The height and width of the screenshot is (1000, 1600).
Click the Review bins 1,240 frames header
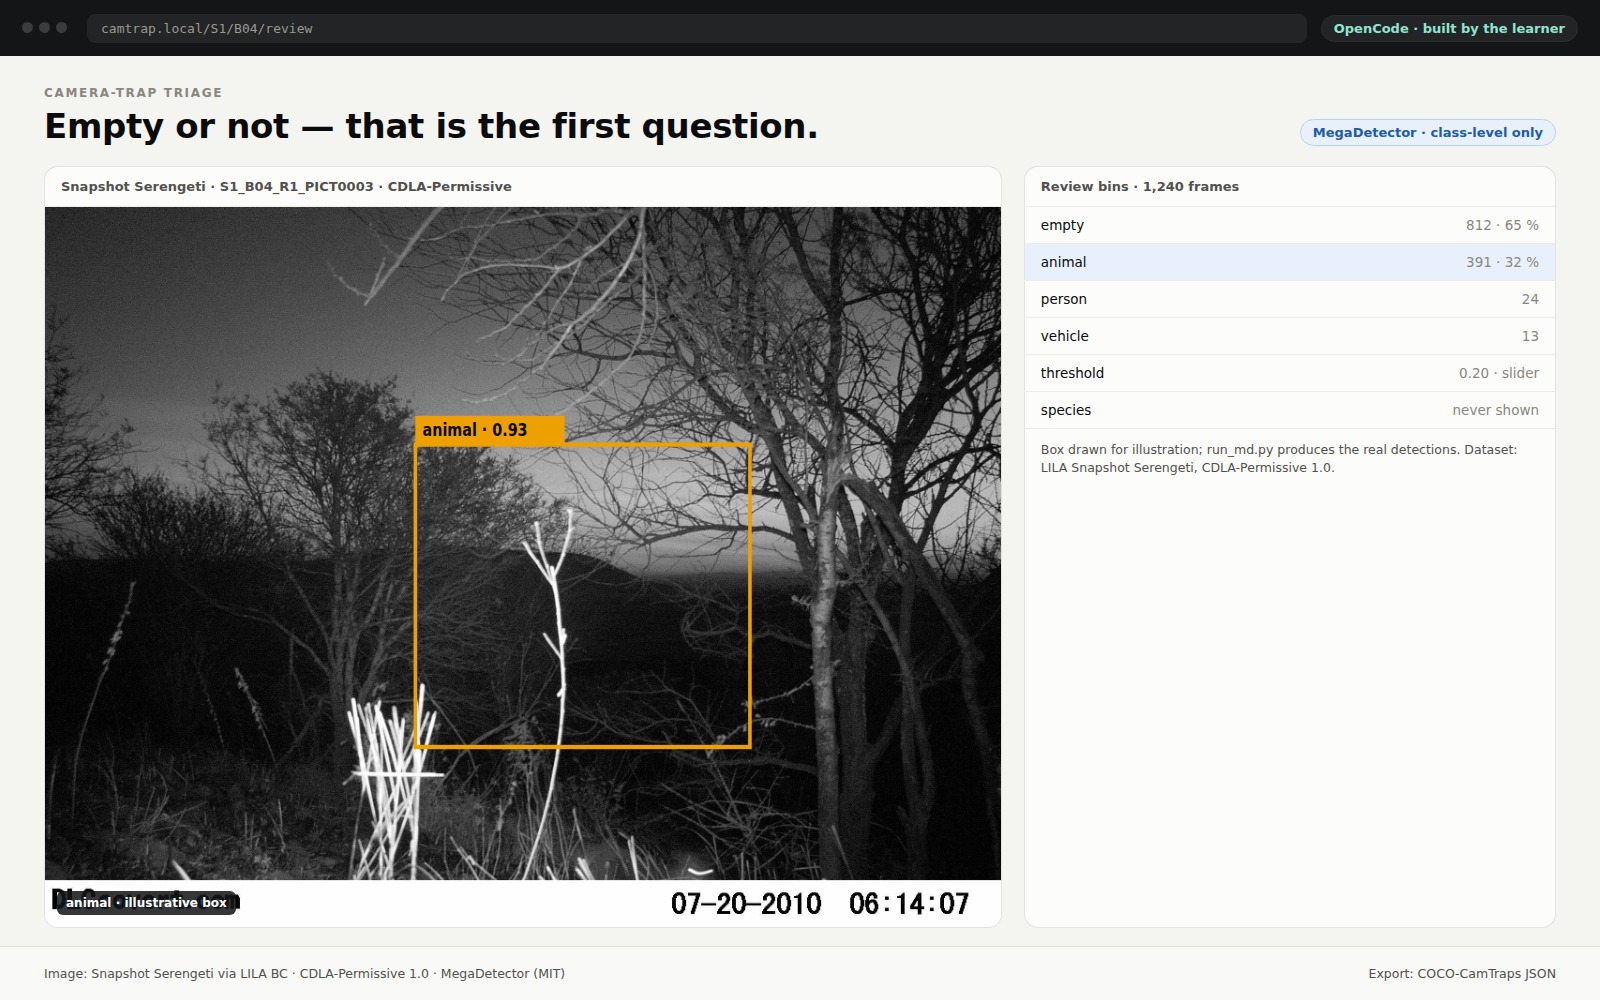coord(1139,186)
